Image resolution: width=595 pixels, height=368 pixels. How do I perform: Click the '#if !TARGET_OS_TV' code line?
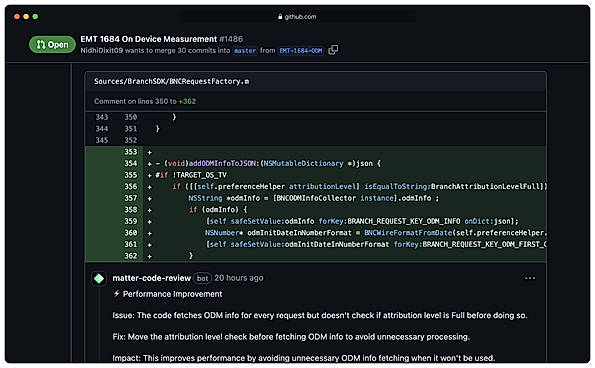pyautogui.click(x=191, y=175)
